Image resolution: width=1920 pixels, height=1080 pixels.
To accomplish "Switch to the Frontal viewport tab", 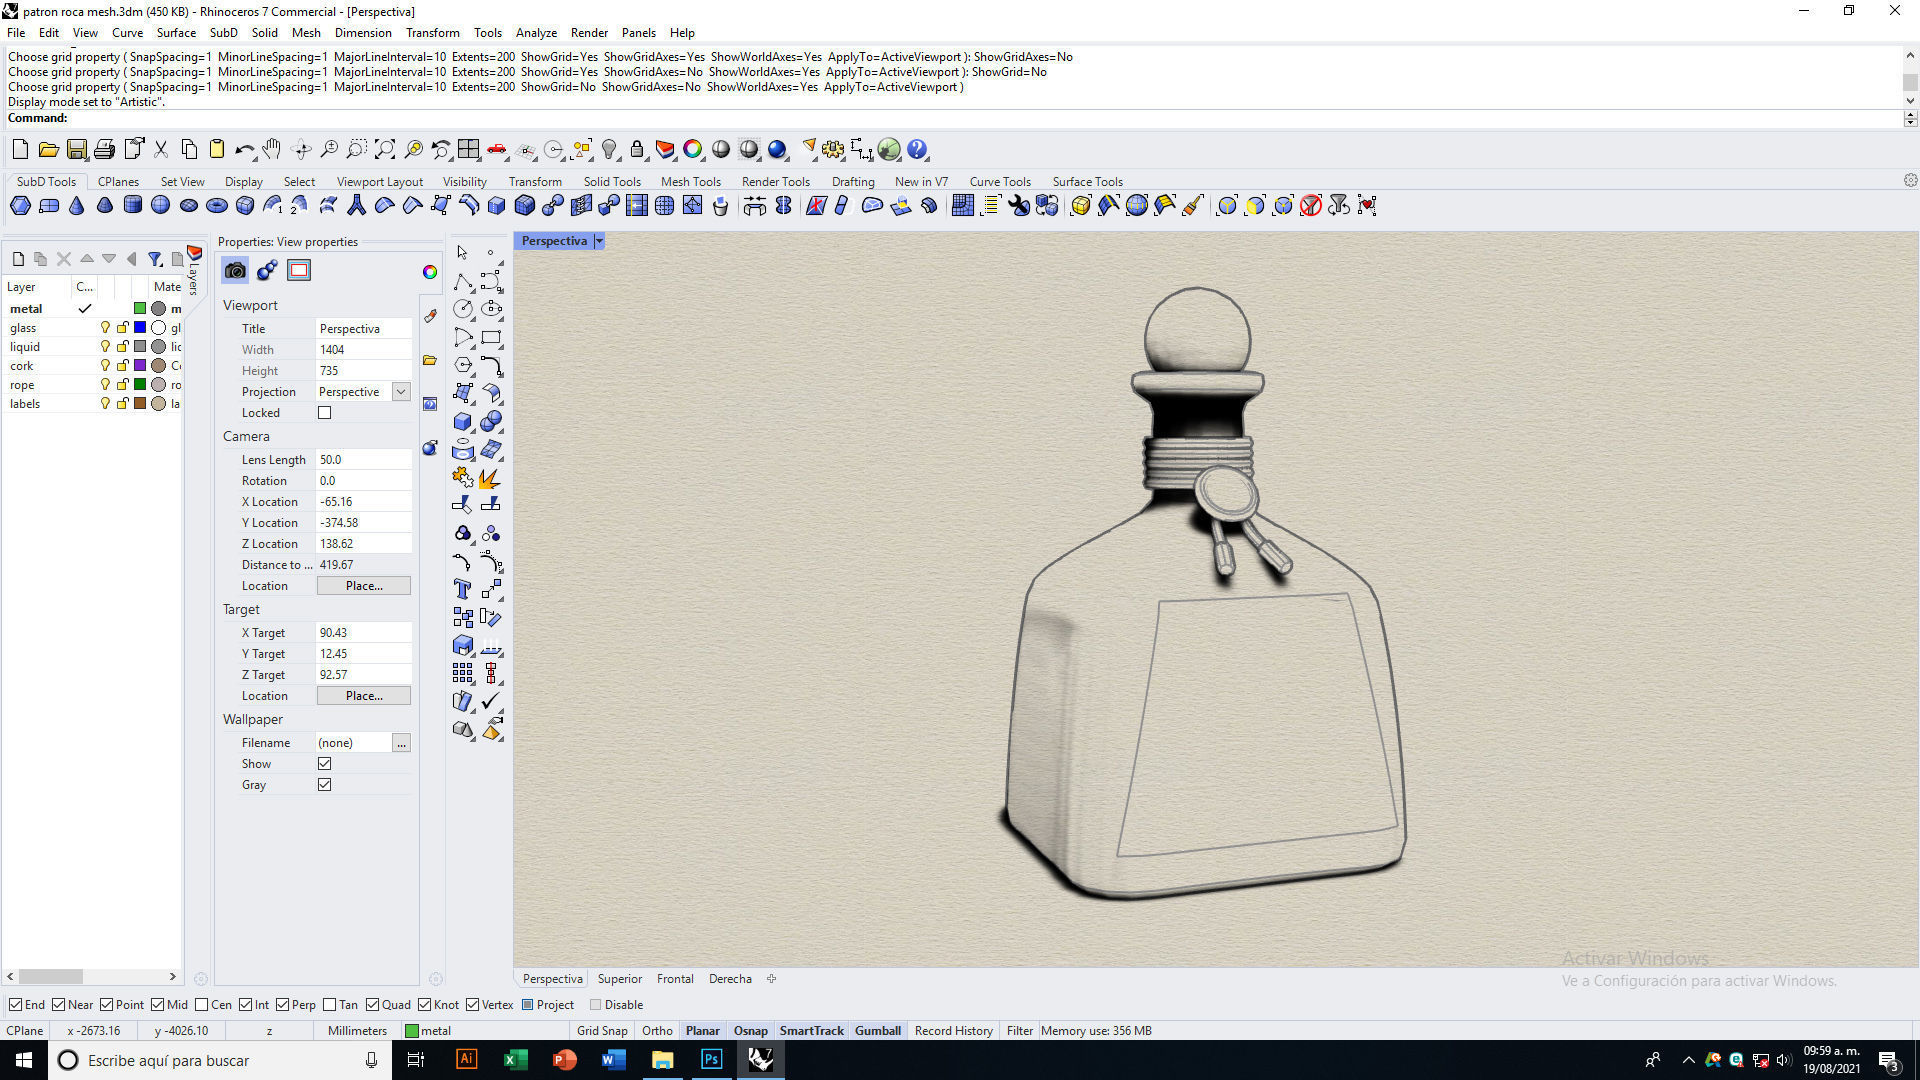I will [675, 979].
